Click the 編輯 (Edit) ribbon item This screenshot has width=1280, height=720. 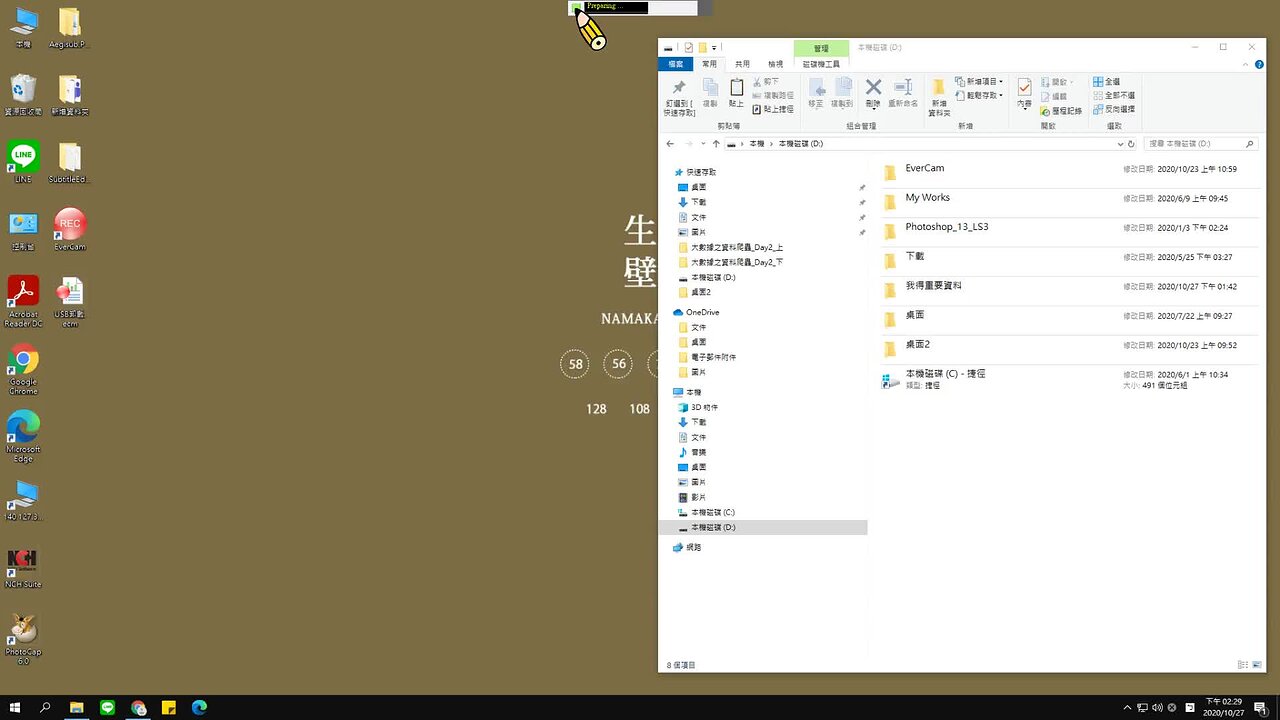click(x=1054, y=96)
